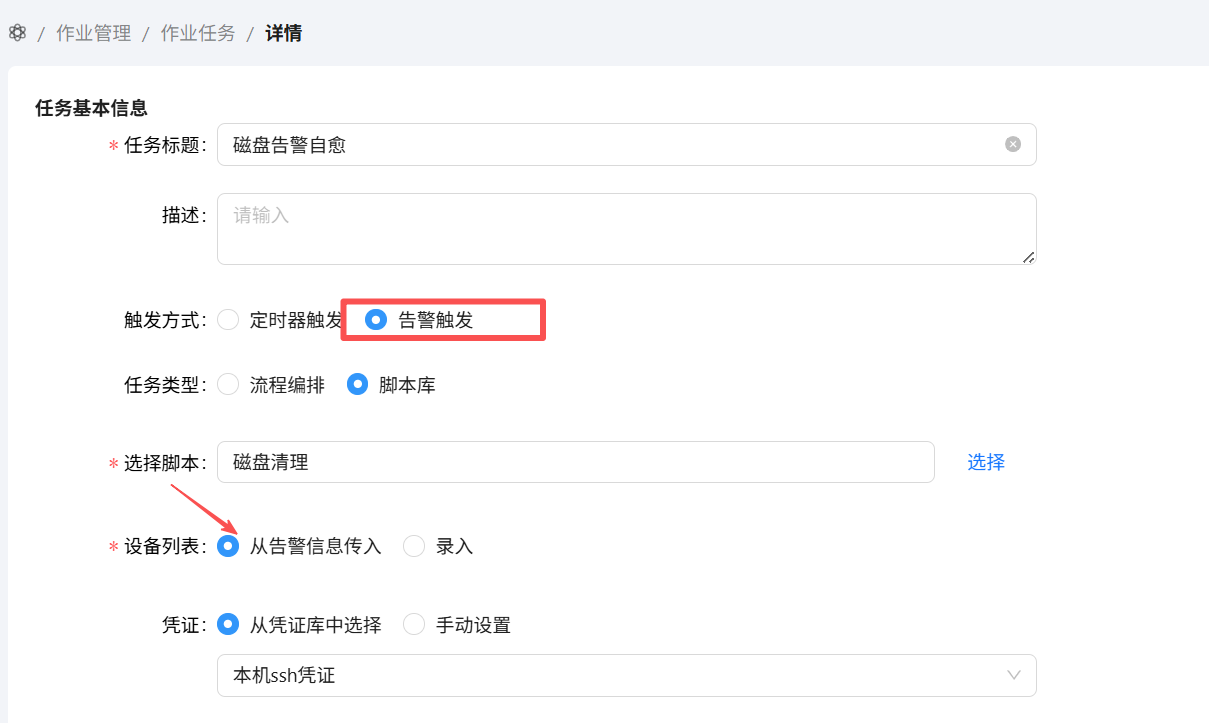Pick the 从凭证库中选择 credential option
This screenshot has width=1209, height=723.
pos(229,625)
